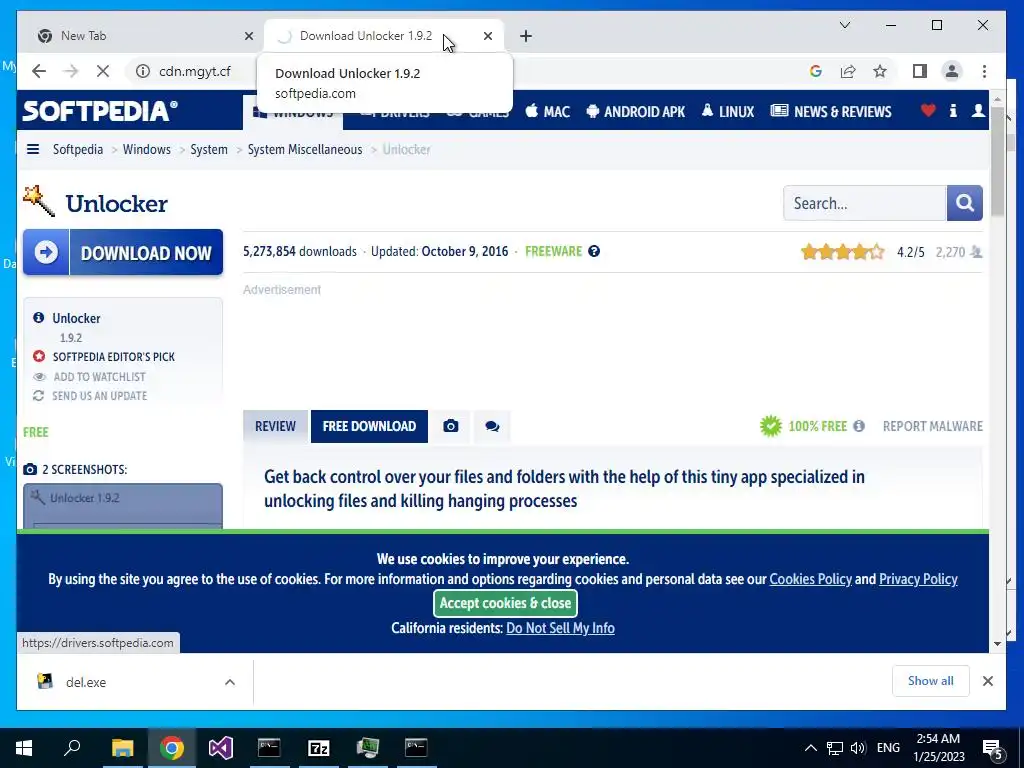Open Chrome profile avatar
Screen dimensions: 1024x768
(952, 71)
